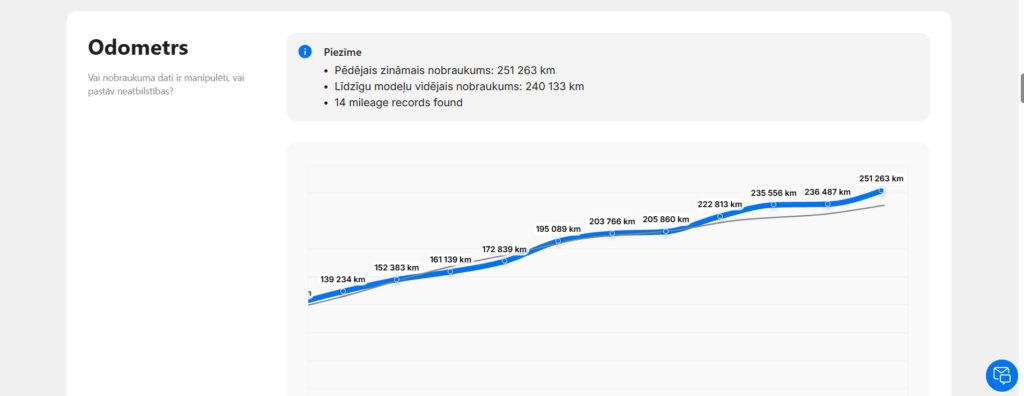This screenshot has width=1024, height=396.
Task: Click the Piezīme note title
Action: 342,52
